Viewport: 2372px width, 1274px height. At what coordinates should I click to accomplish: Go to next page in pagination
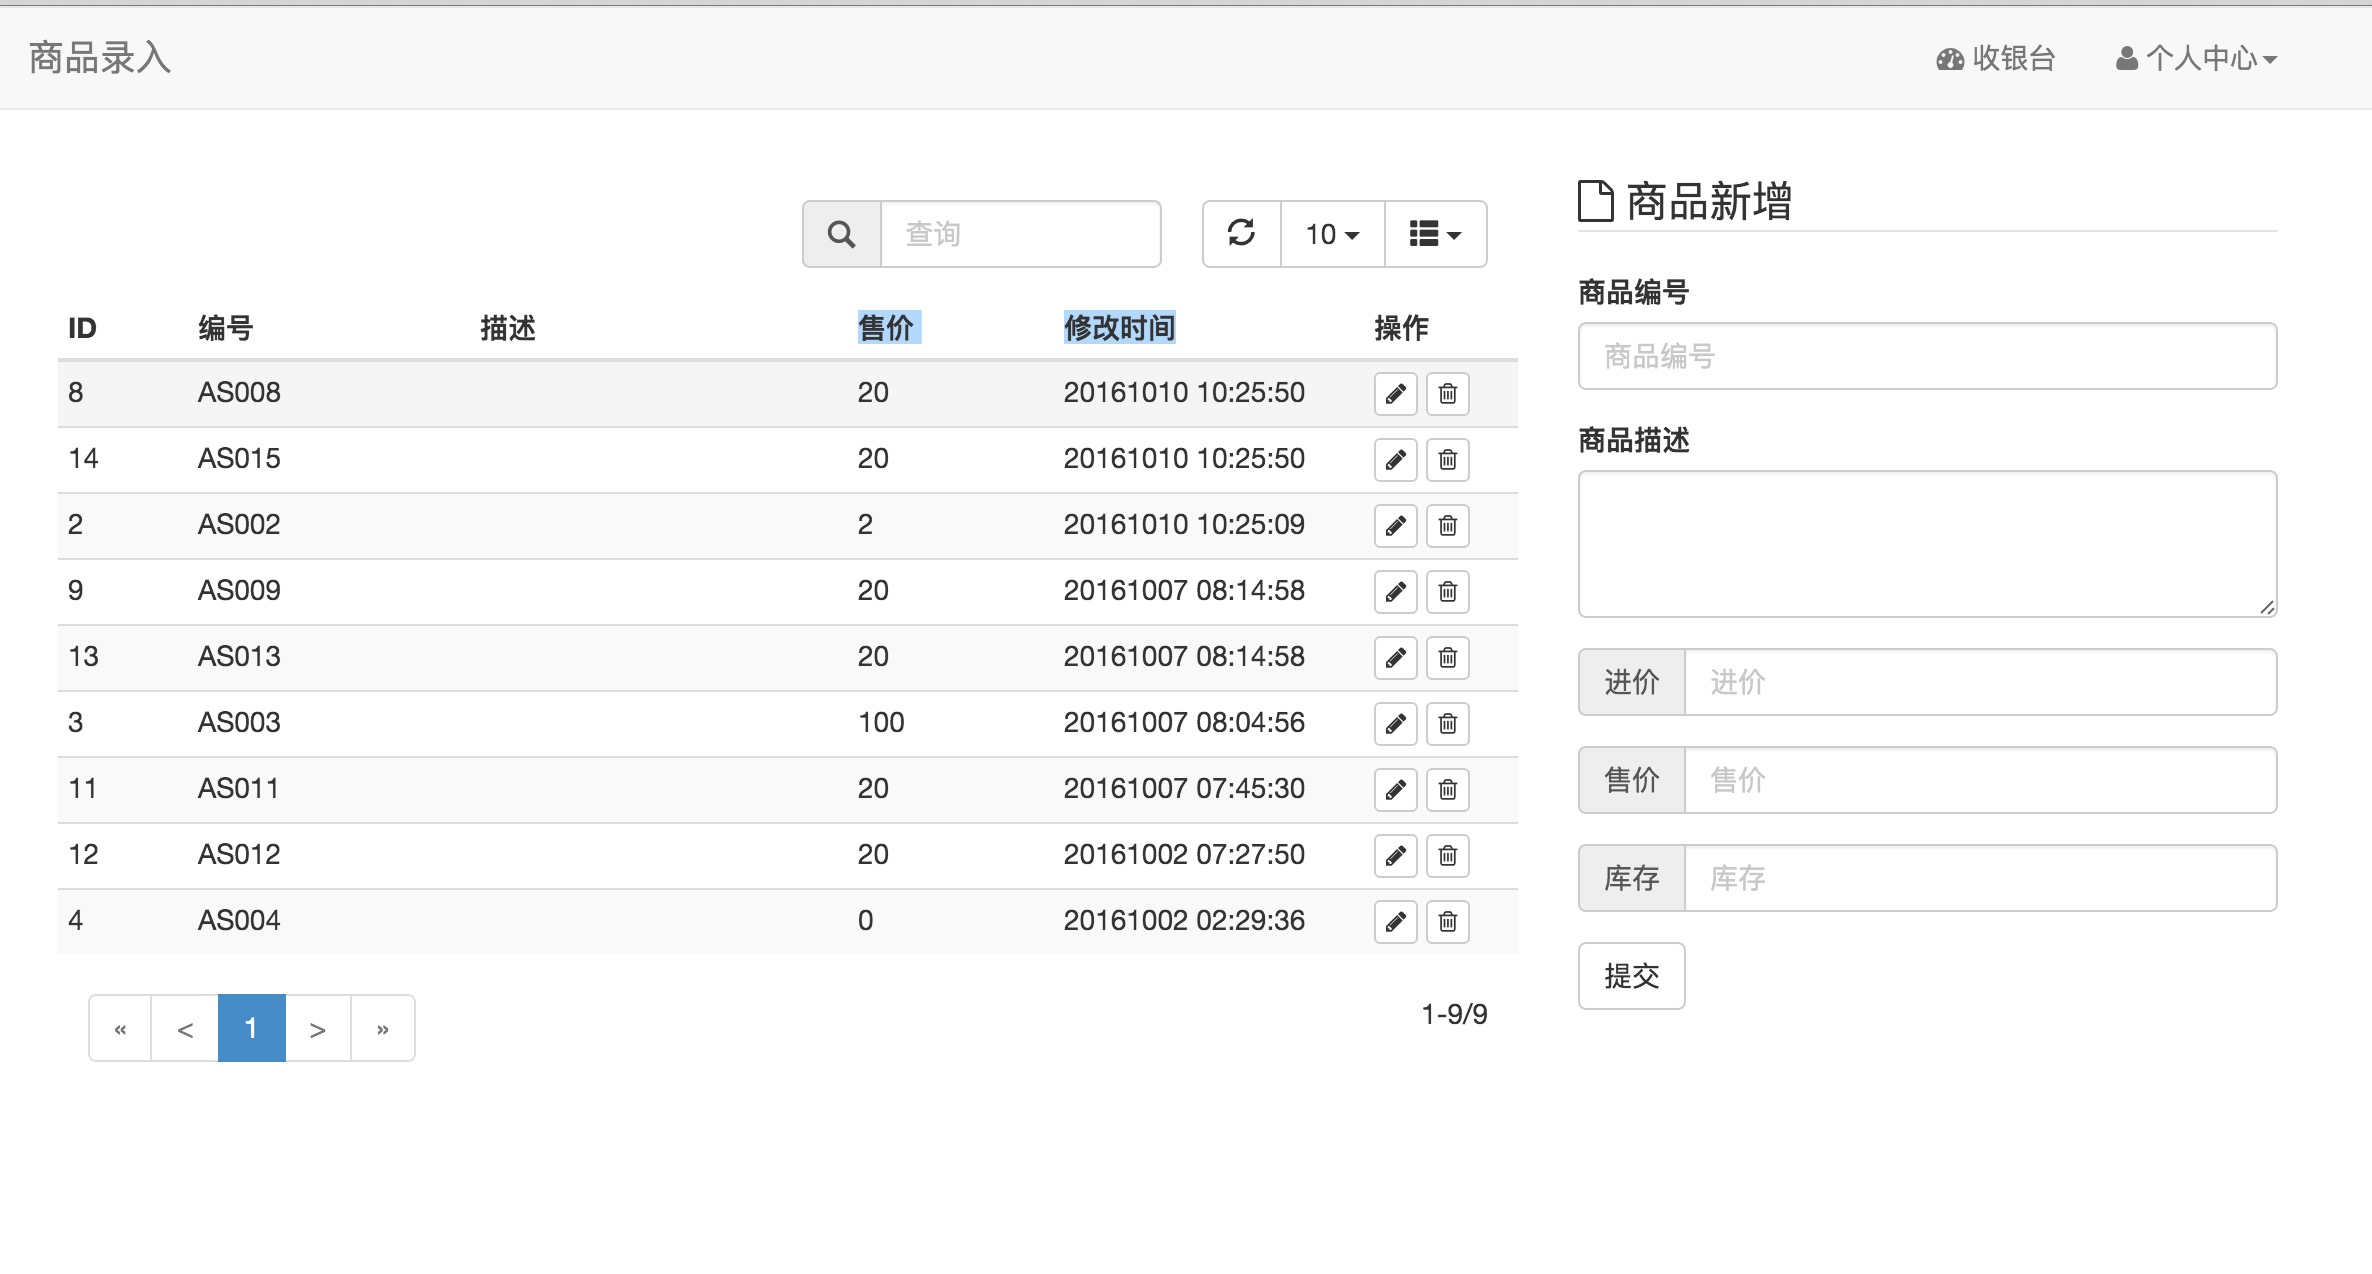[317, 1028]
